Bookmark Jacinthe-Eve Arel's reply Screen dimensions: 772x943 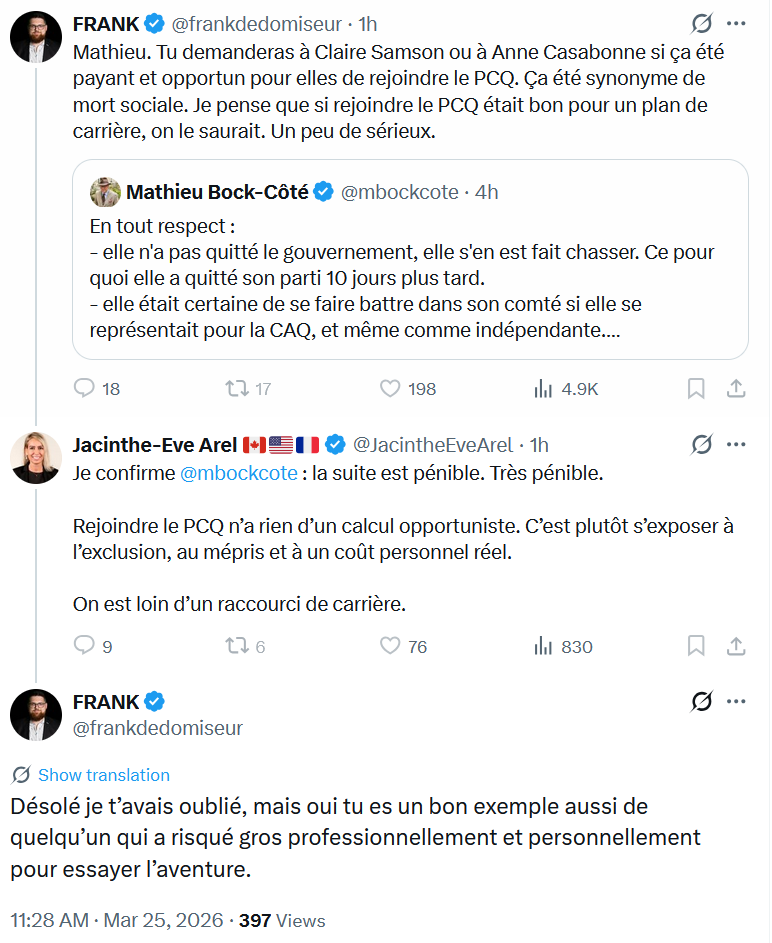click(x=696, y=646)
